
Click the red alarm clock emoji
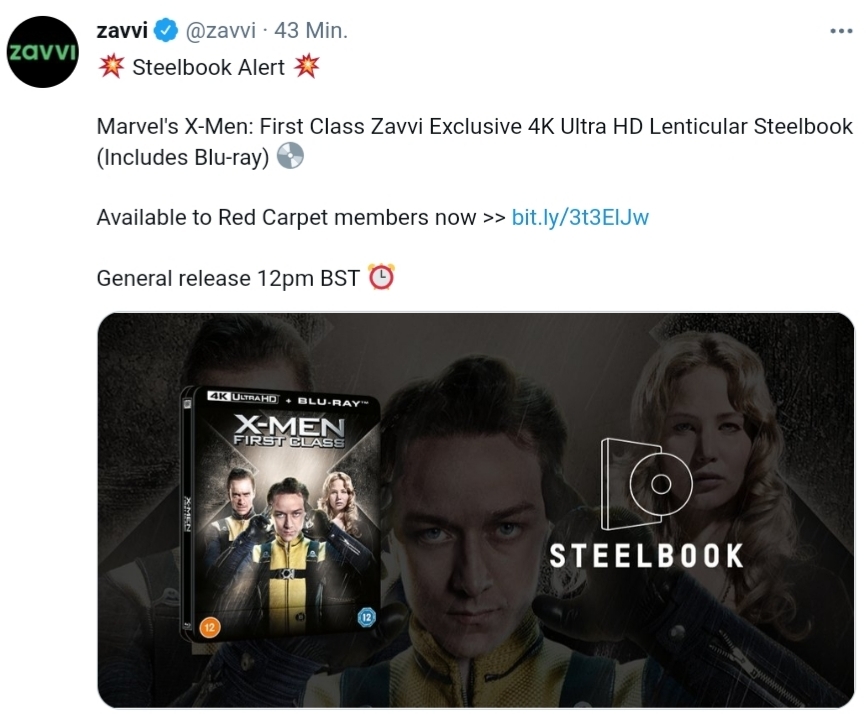tap(382, 277)
